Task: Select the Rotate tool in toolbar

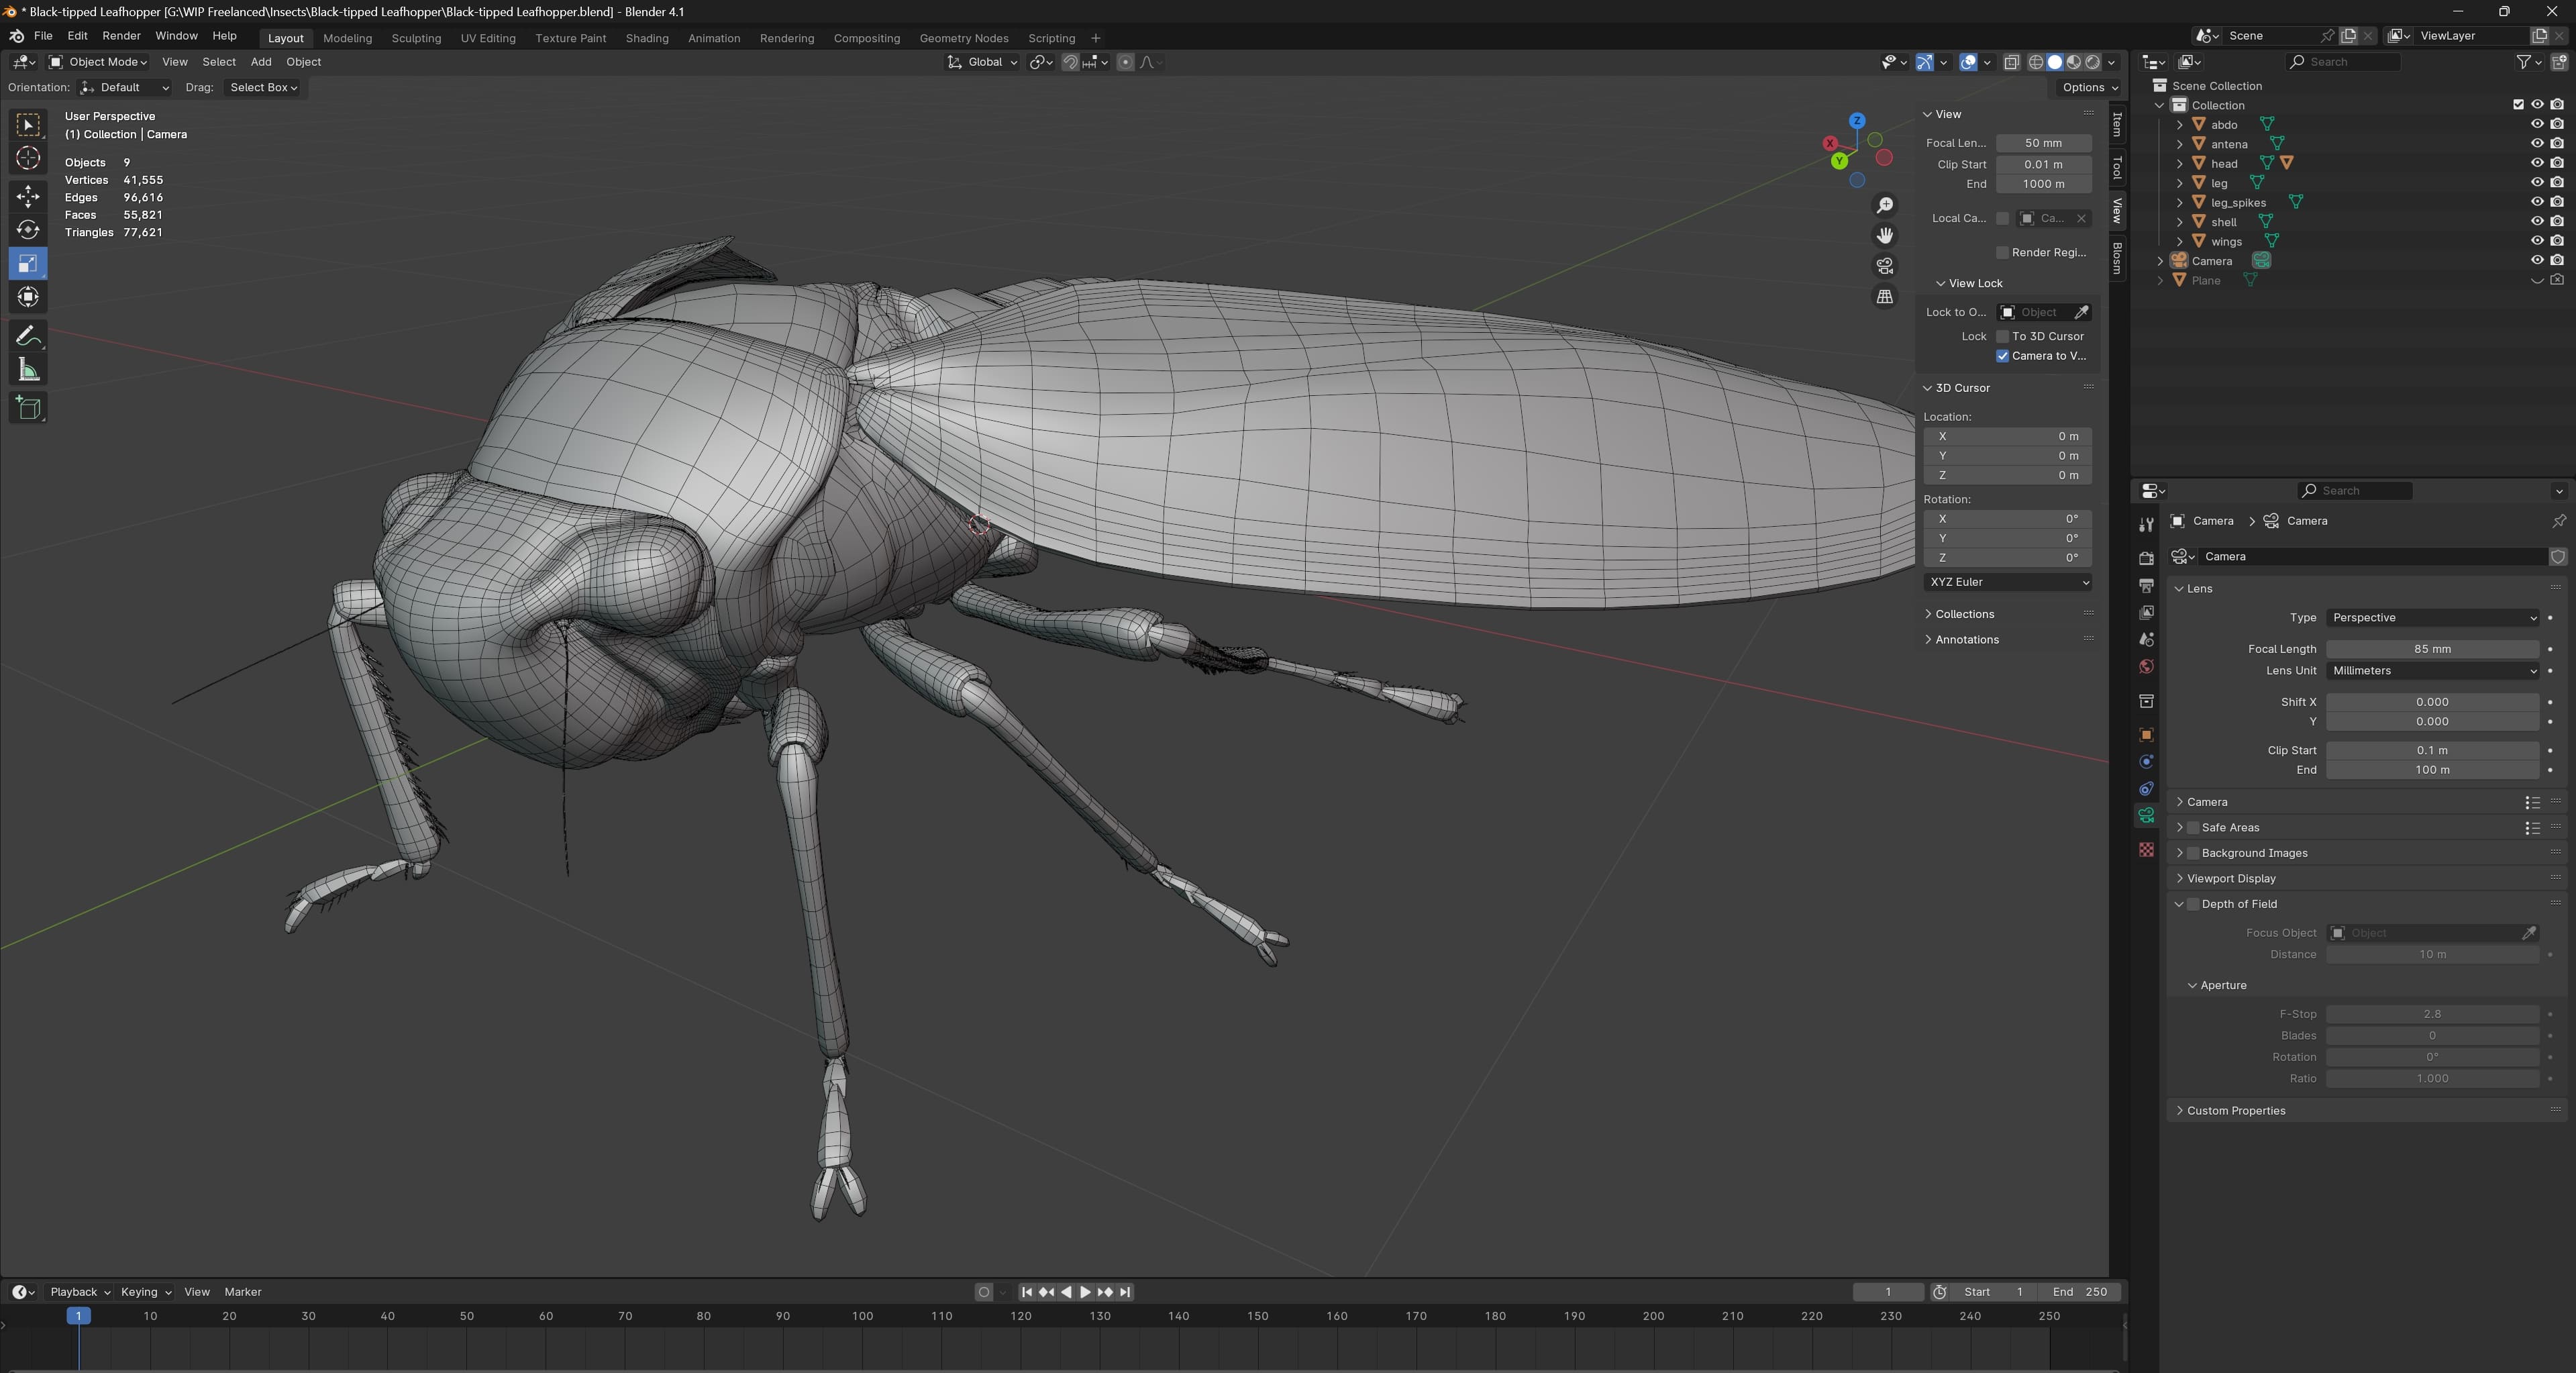Action: (28, 230)
